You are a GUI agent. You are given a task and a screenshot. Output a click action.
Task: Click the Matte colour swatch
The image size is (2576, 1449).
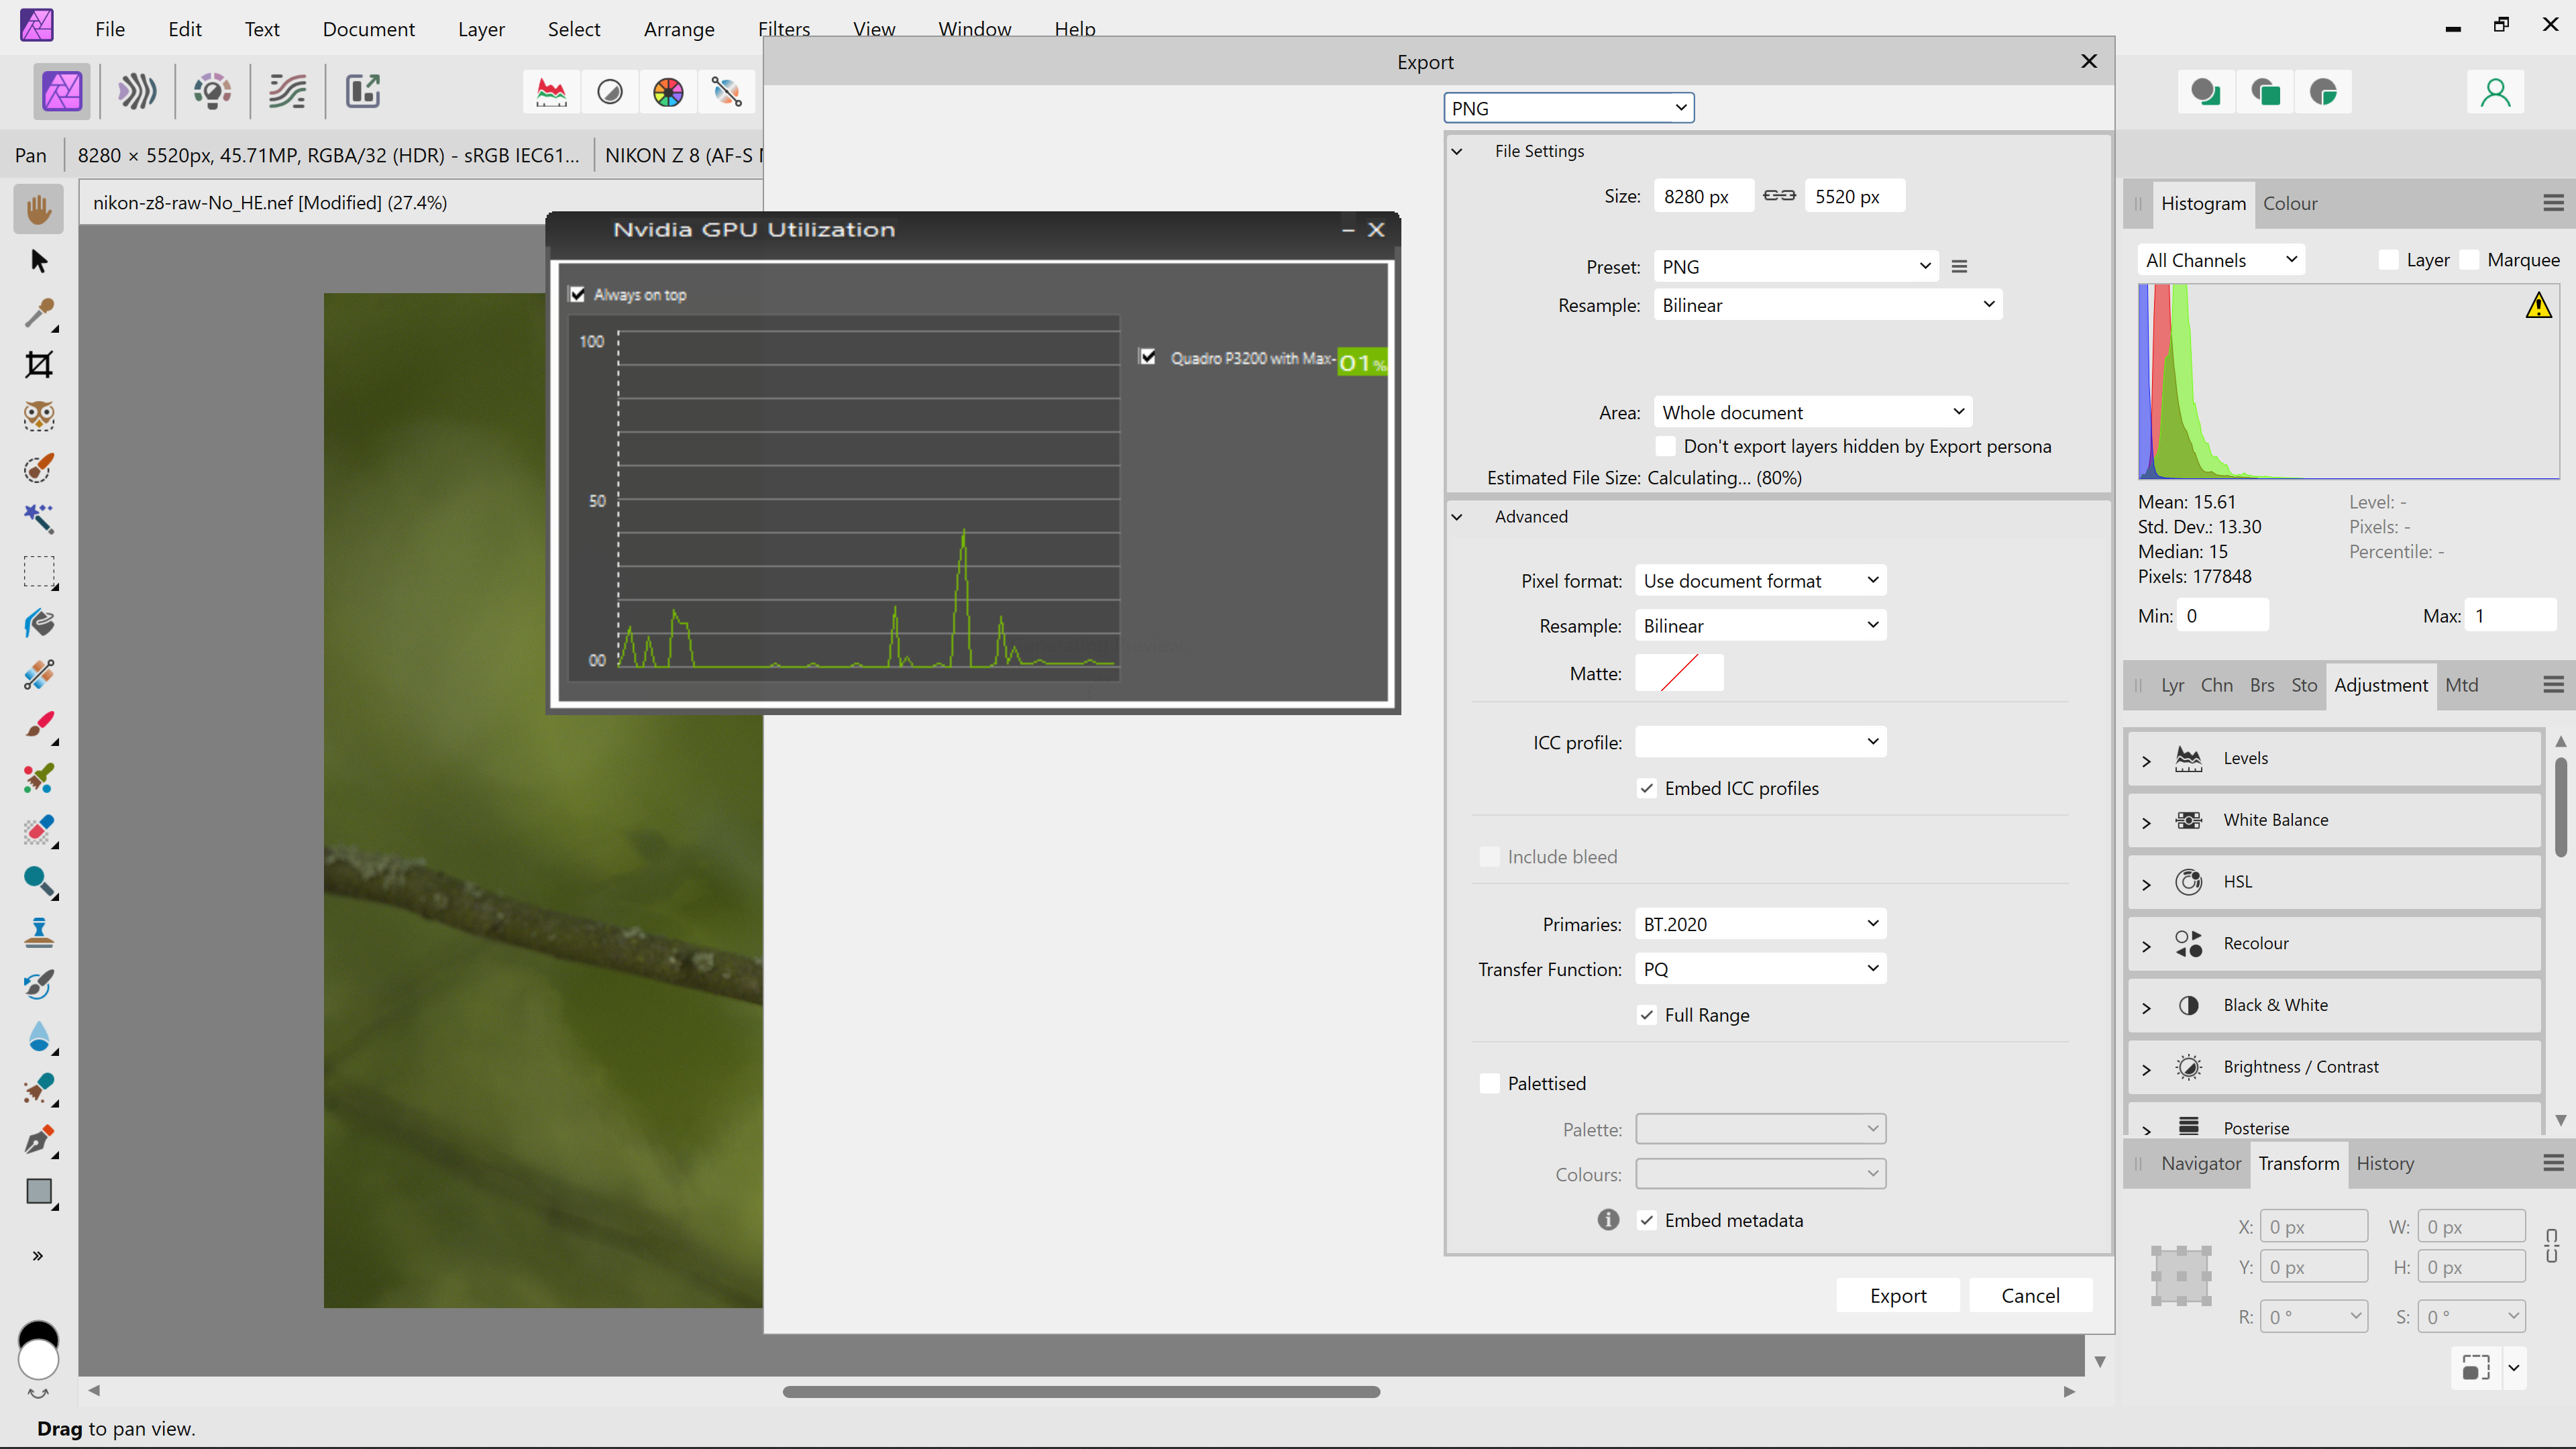(1679, 673)
